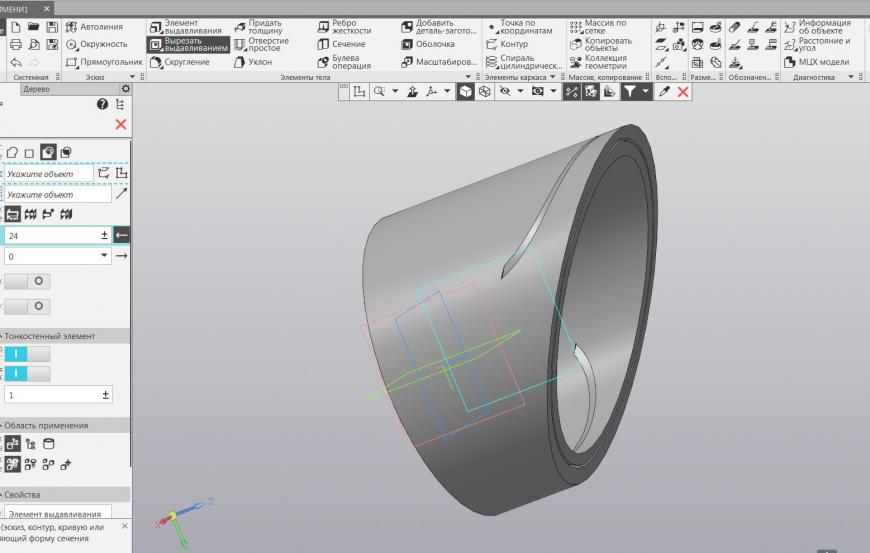Open МЦХ модели mass properties

pos(817,62)
